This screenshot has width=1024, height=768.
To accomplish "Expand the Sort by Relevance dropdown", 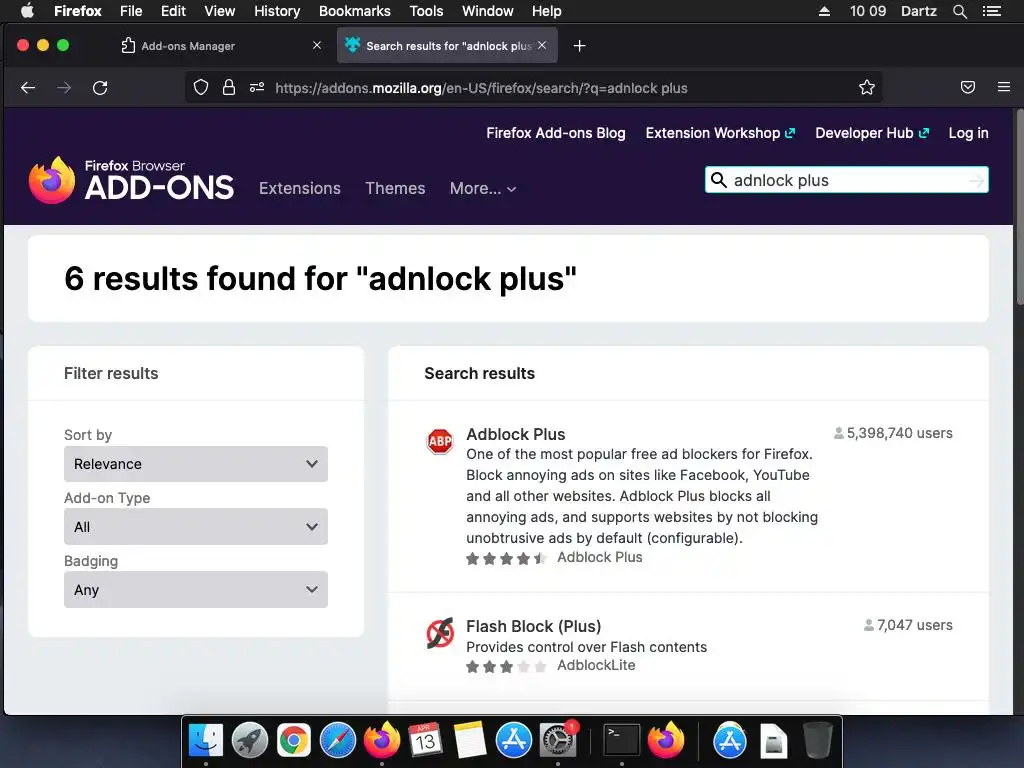I will coord(196,464).
